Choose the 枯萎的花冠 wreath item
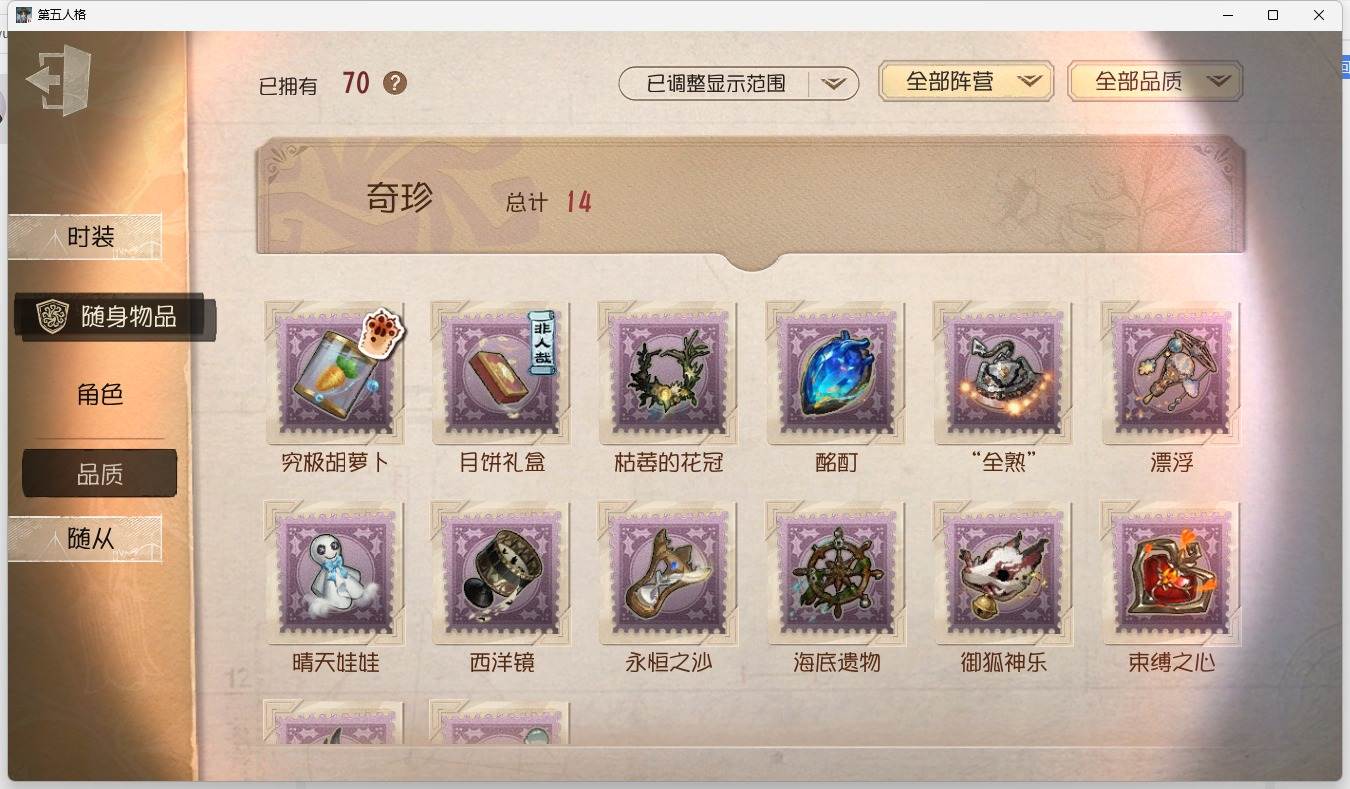This screenshot has height=789, width=1350. click(669, 373)
